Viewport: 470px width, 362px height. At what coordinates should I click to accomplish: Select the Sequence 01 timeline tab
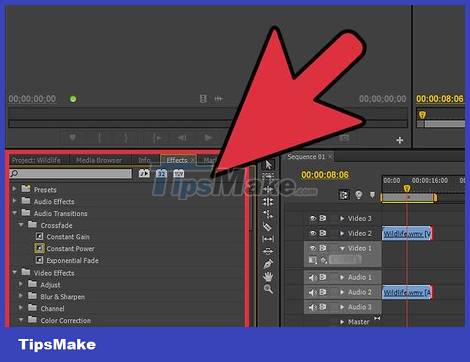pyautogui.click(x=306, y=156)
